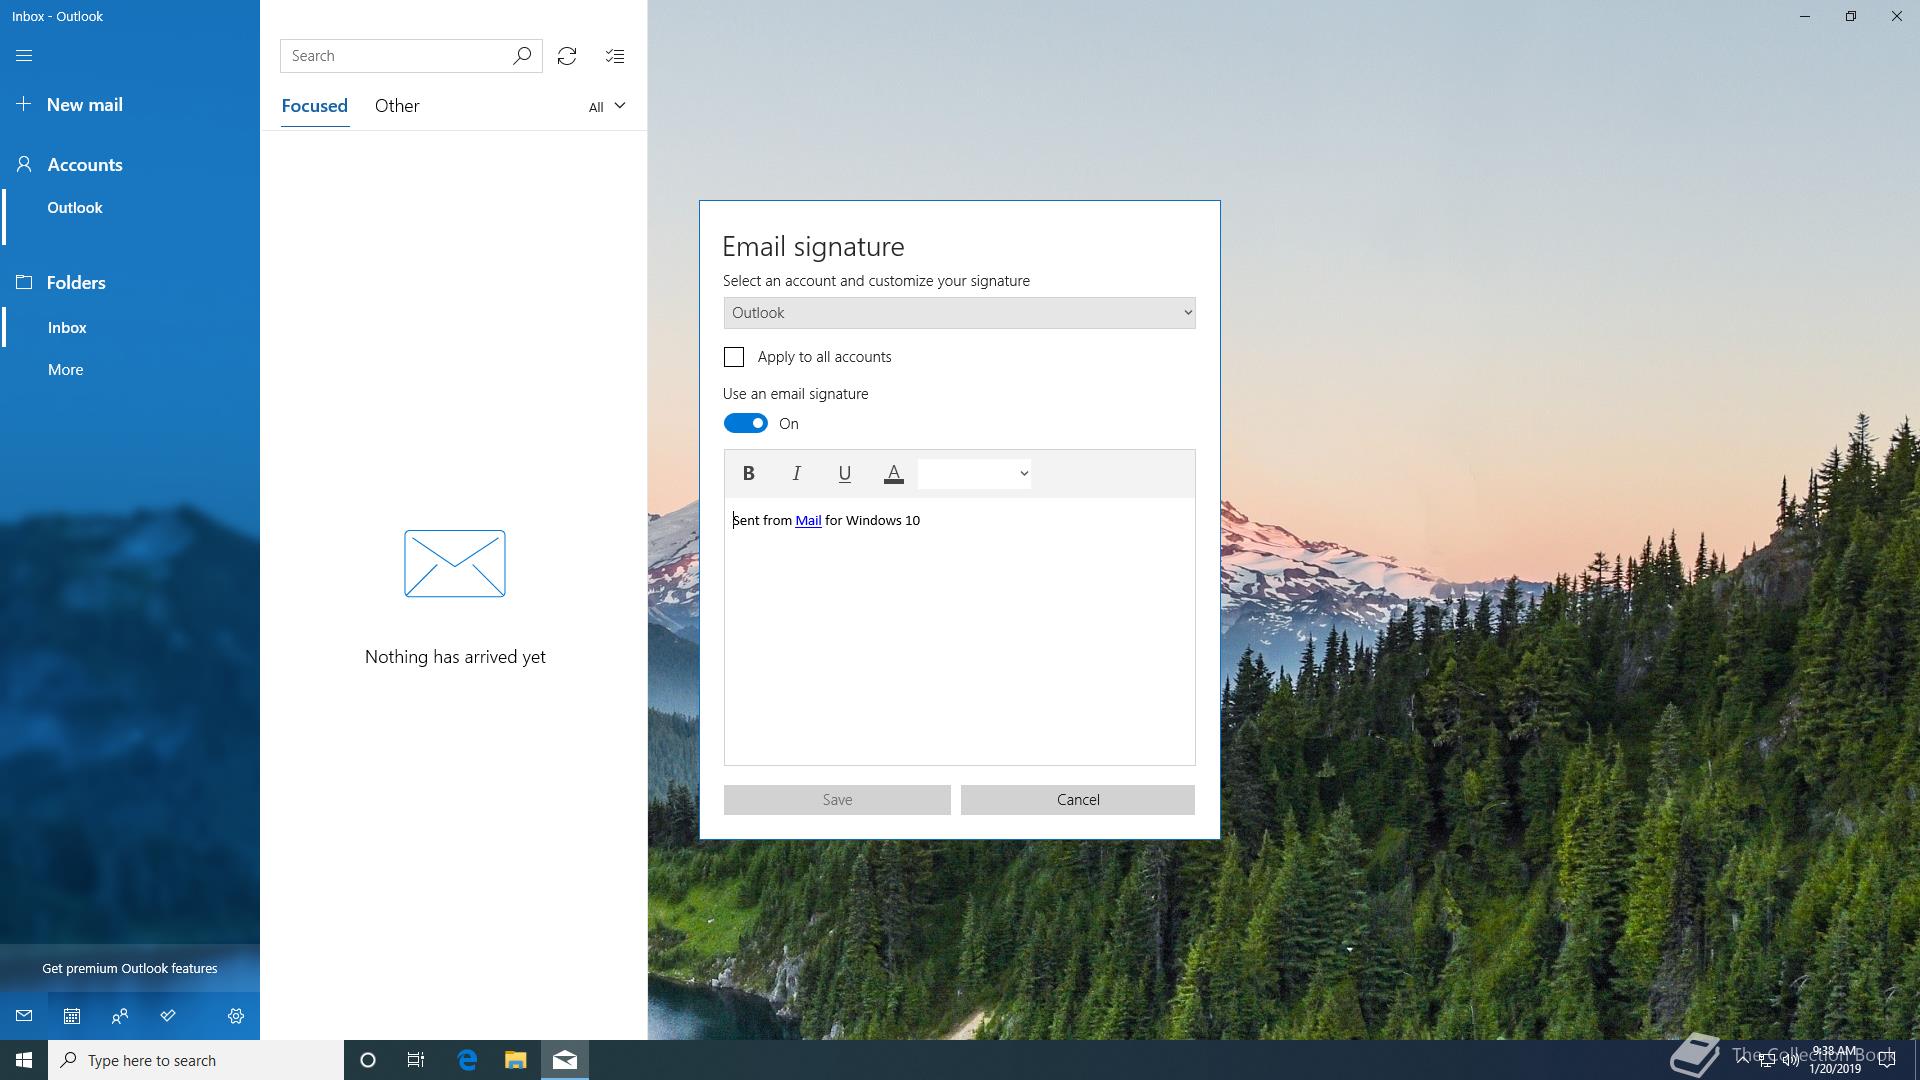The height and width of the screenshot is (1080, 1920).
Task: Select the Focused tab
Action: coord(314,106)
